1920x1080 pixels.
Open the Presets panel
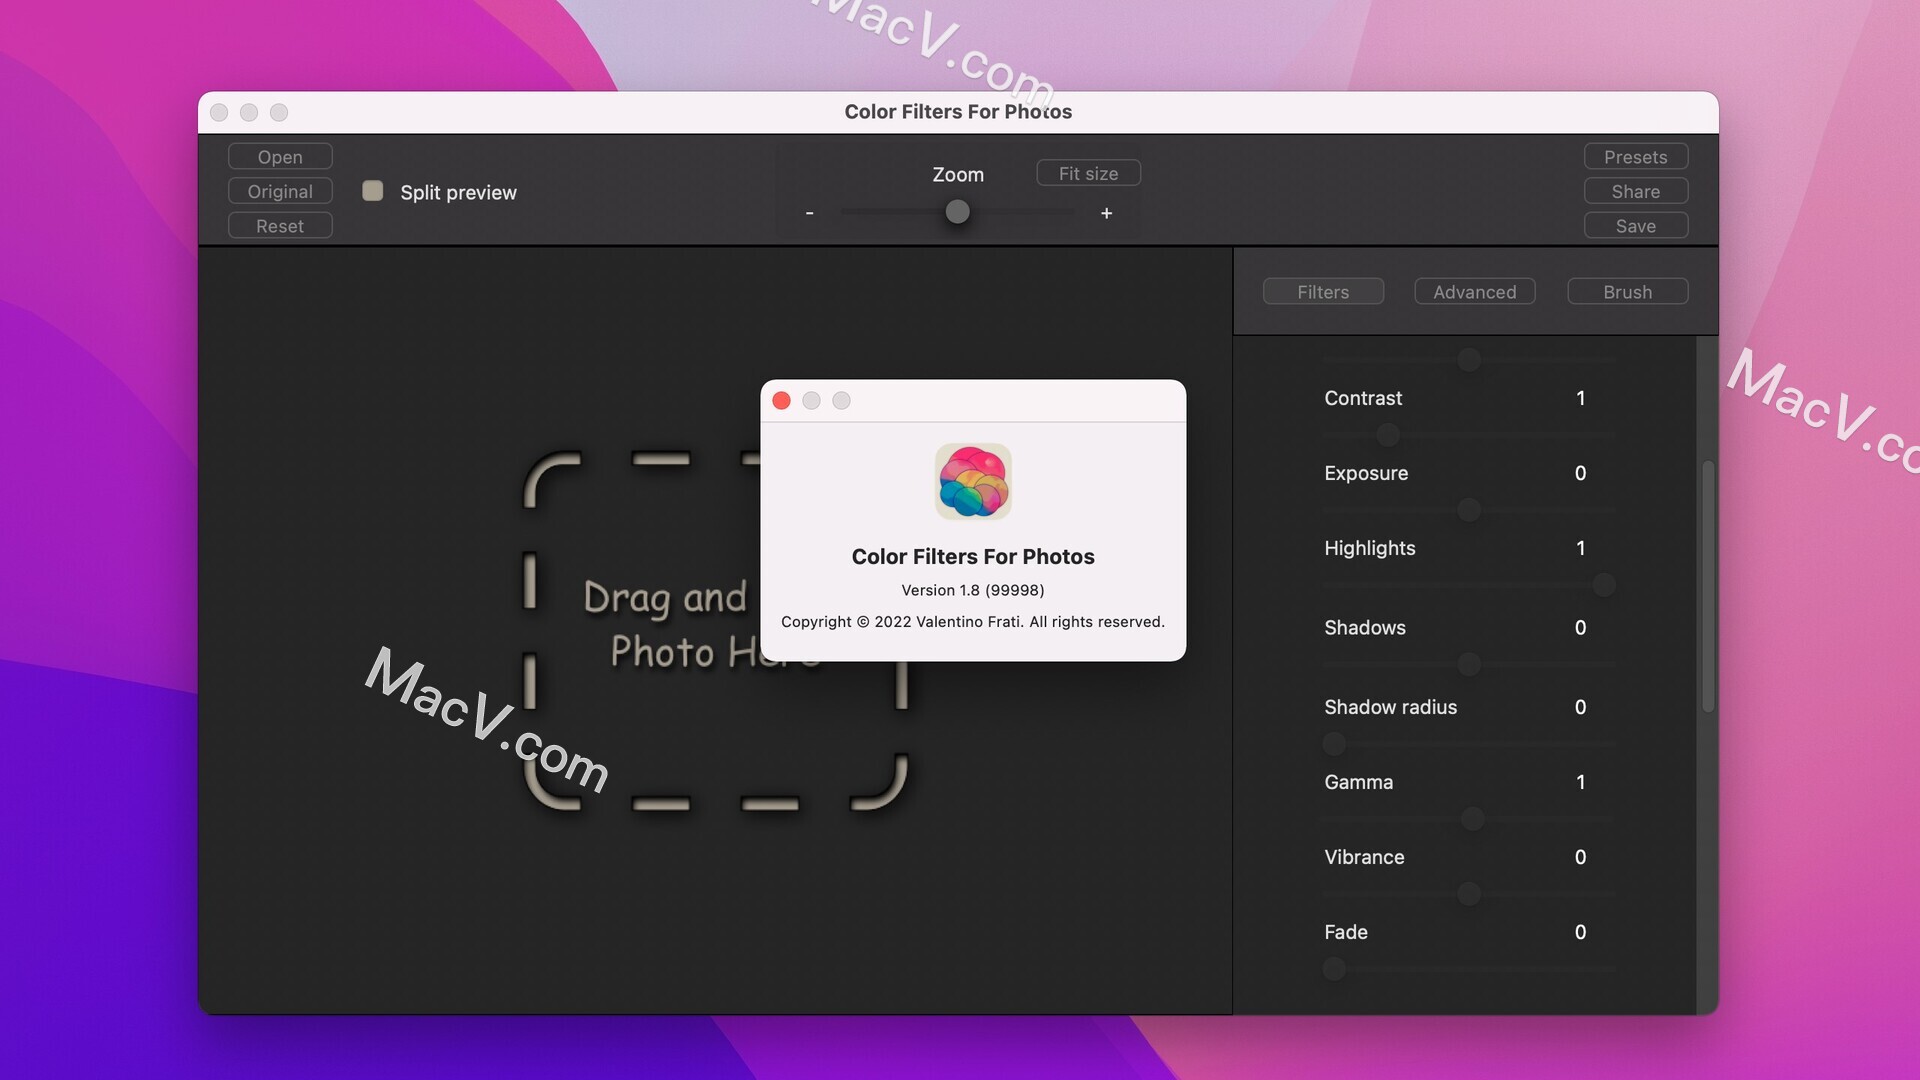(x=1636, y=157)
